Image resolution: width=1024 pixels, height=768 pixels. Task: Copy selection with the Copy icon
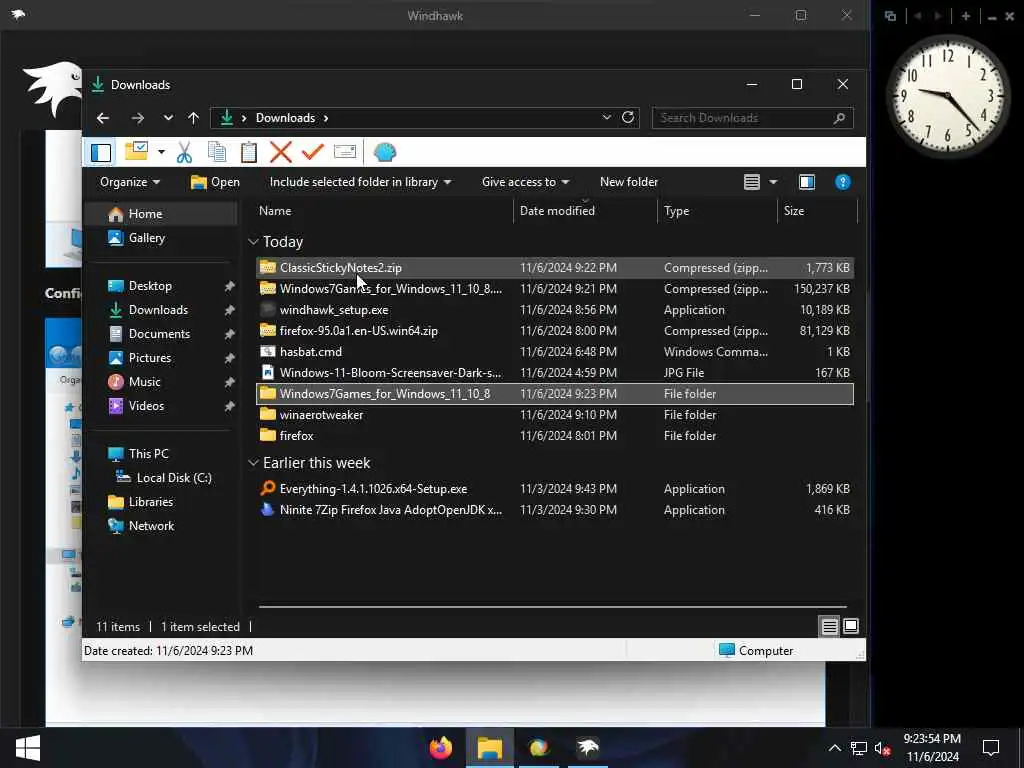217,152
